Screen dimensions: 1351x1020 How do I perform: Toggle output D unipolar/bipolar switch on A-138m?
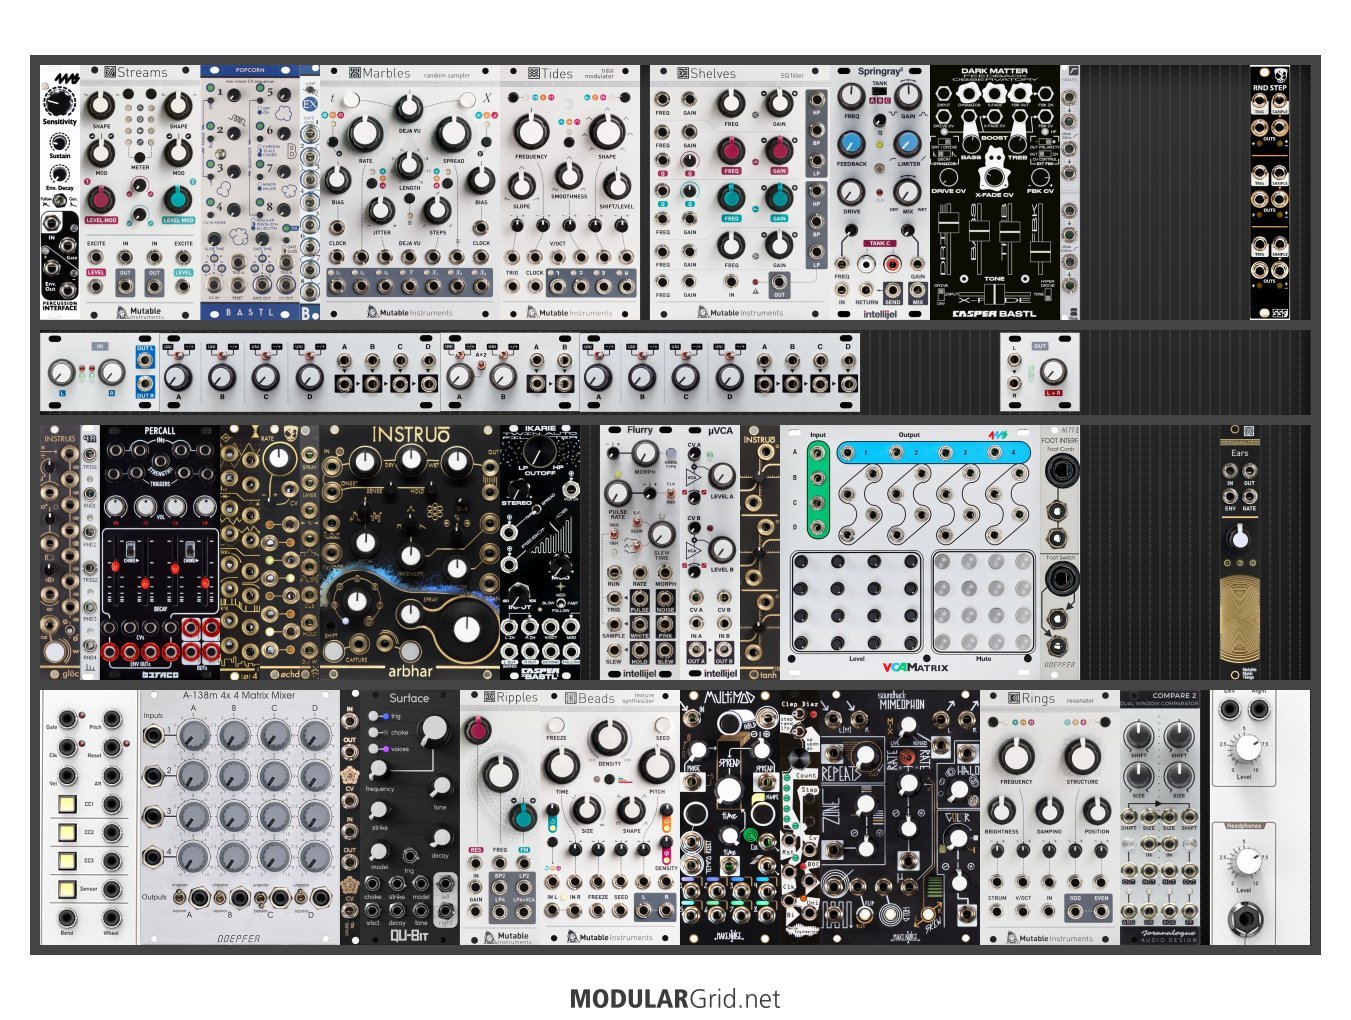click(x=302, y=898)
